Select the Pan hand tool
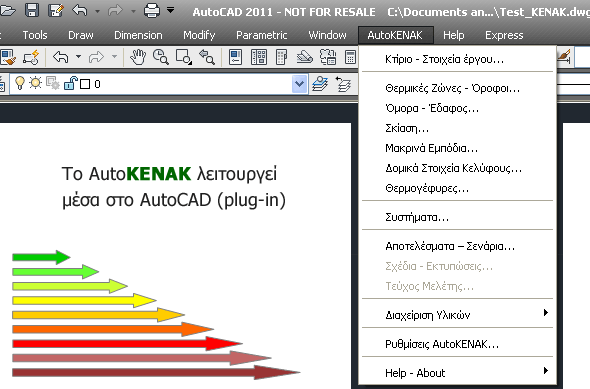The image size is (590, 389). (138, 58)
